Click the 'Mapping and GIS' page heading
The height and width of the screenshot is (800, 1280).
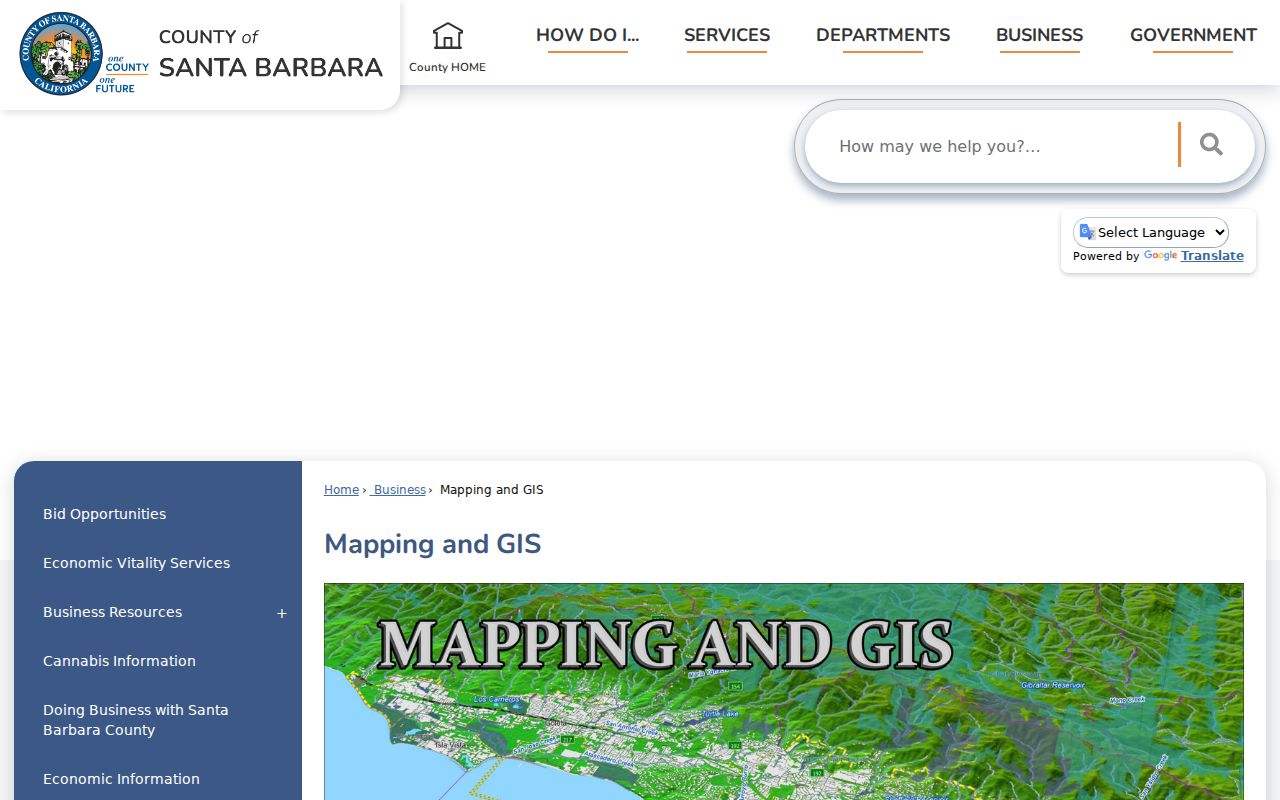[432, 544]
